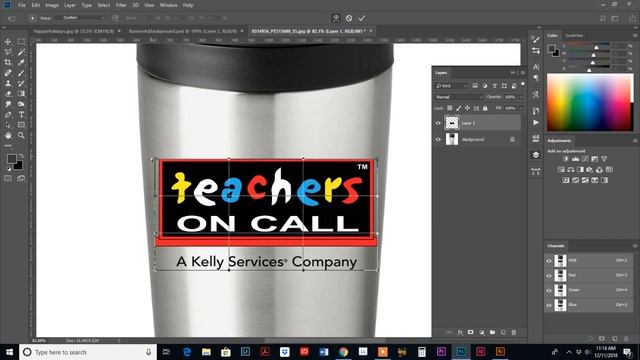This screenshot has height=360, width=640.
Task: Select the Gradient tool
Action: (x=21, y=94)
